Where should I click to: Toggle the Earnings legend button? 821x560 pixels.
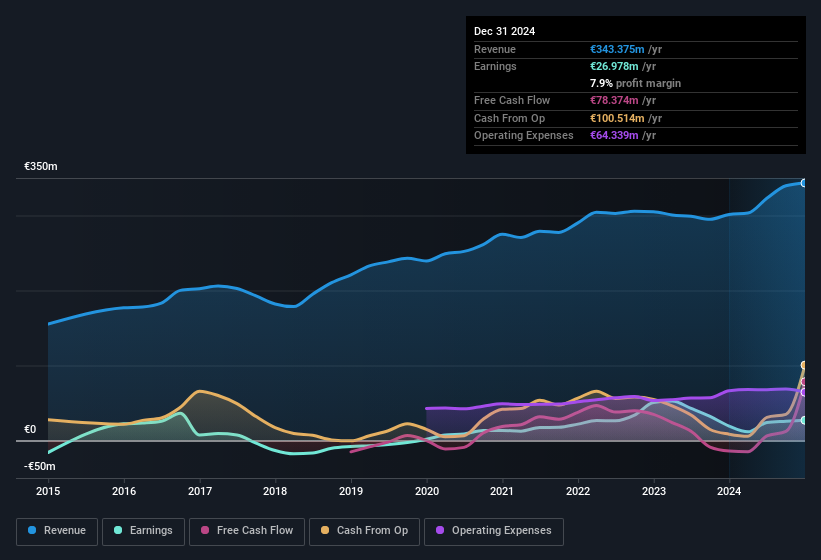point(143,531)
